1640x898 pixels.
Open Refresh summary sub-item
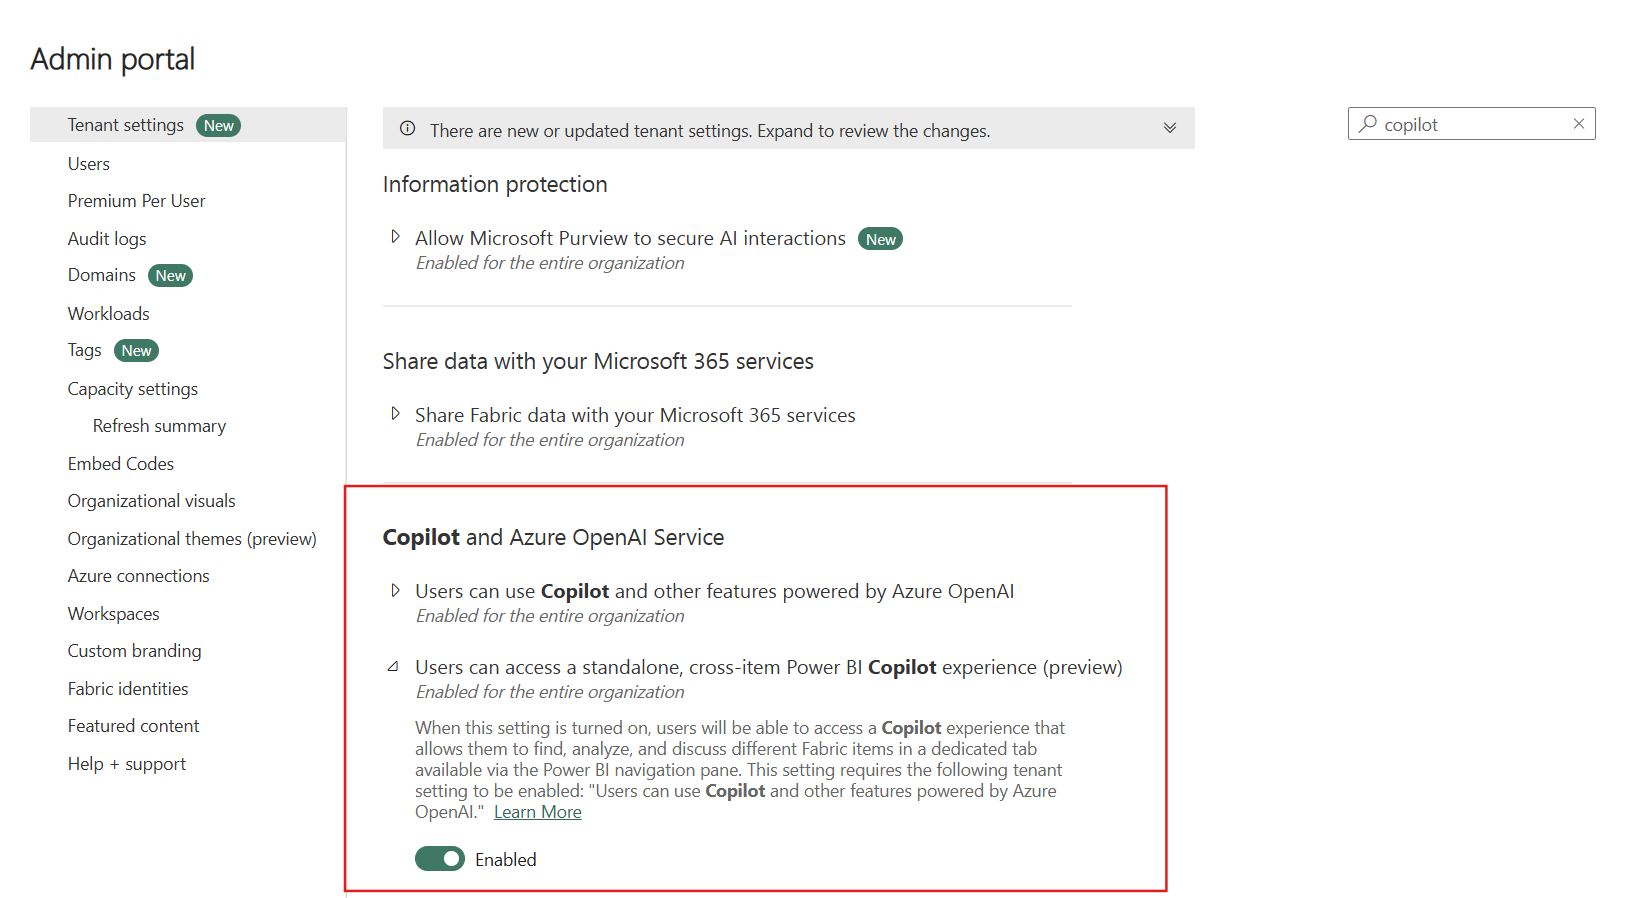coord(160,426)
